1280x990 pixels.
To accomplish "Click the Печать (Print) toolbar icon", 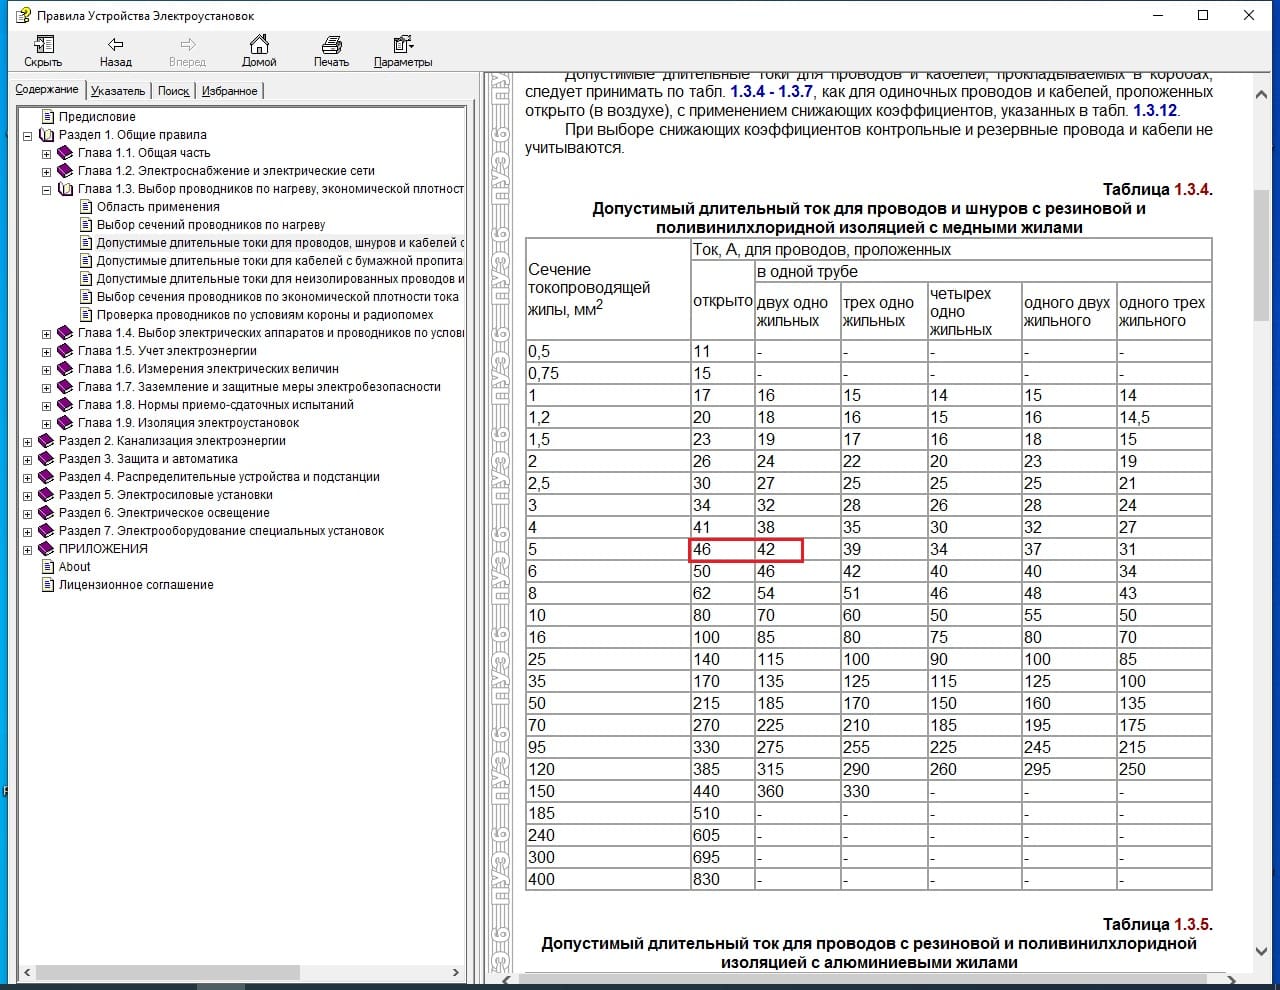I will pos(331,45).
